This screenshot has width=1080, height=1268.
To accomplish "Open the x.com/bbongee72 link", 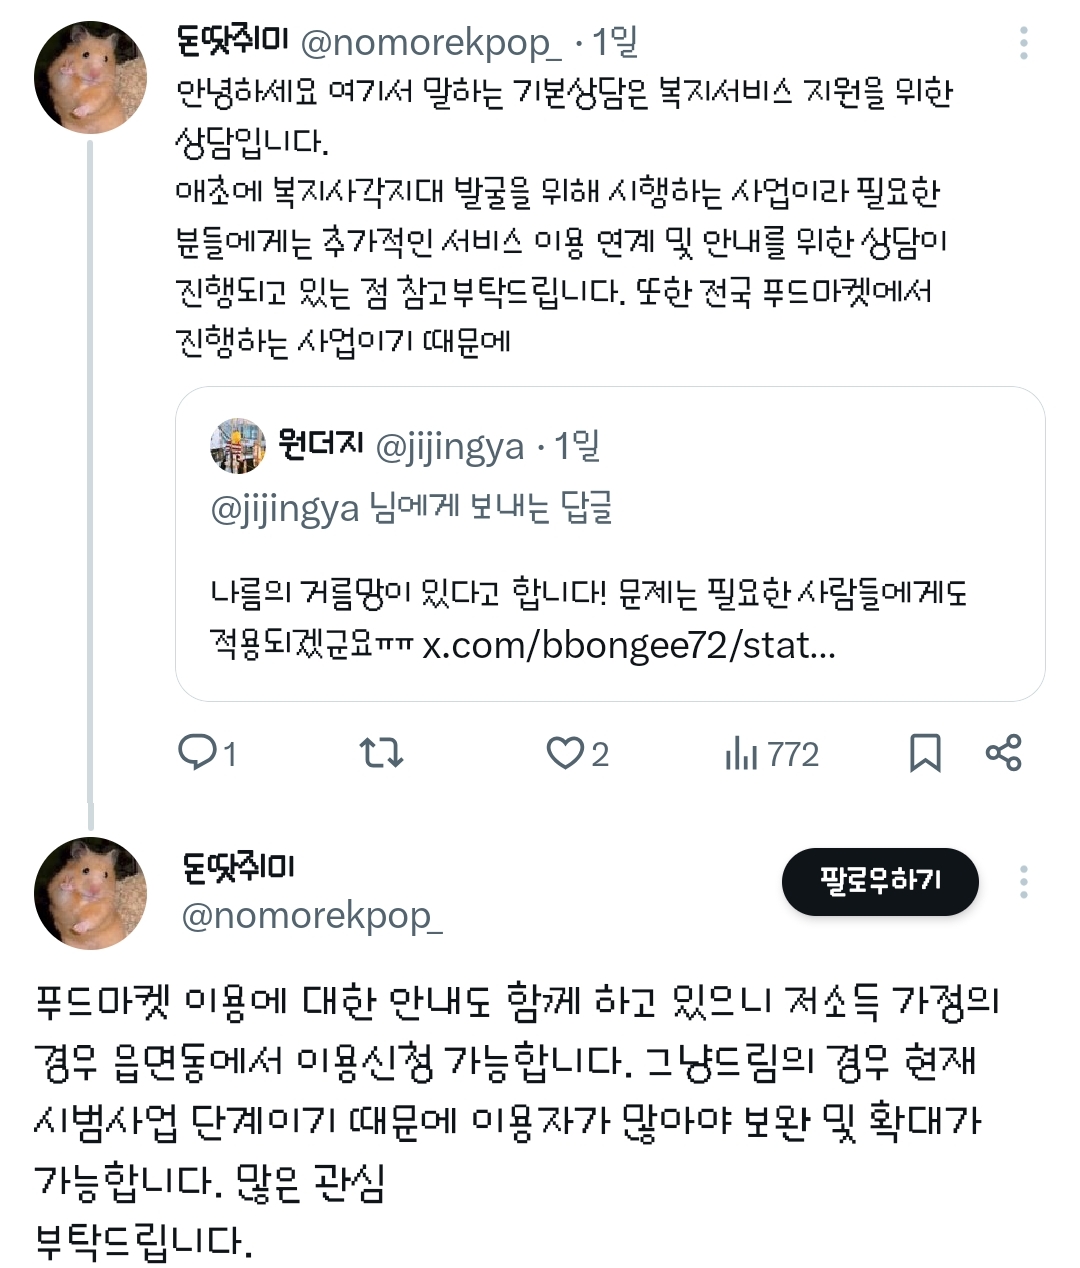I will (629, 645).
